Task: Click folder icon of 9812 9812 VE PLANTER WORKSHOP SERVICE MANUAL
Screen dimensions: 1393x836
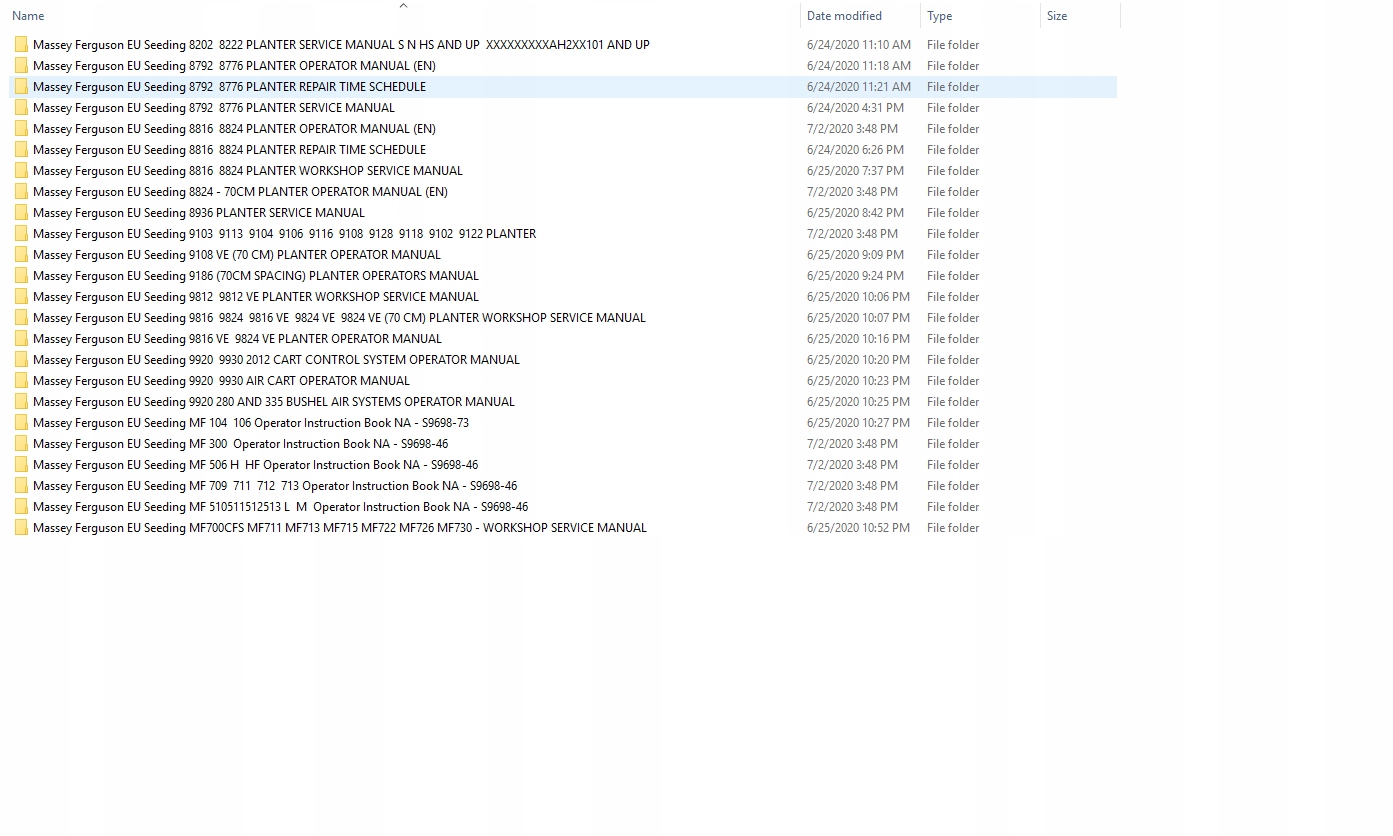Action: click(x=21, y=297)
